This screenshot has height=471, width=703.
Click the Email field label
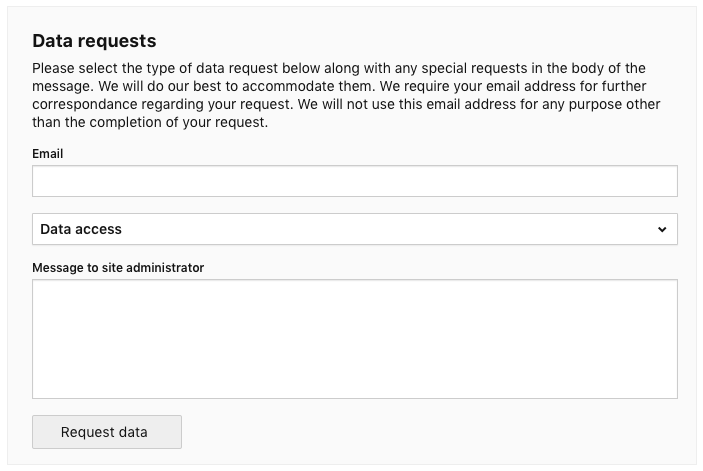(x=48, y=154)
